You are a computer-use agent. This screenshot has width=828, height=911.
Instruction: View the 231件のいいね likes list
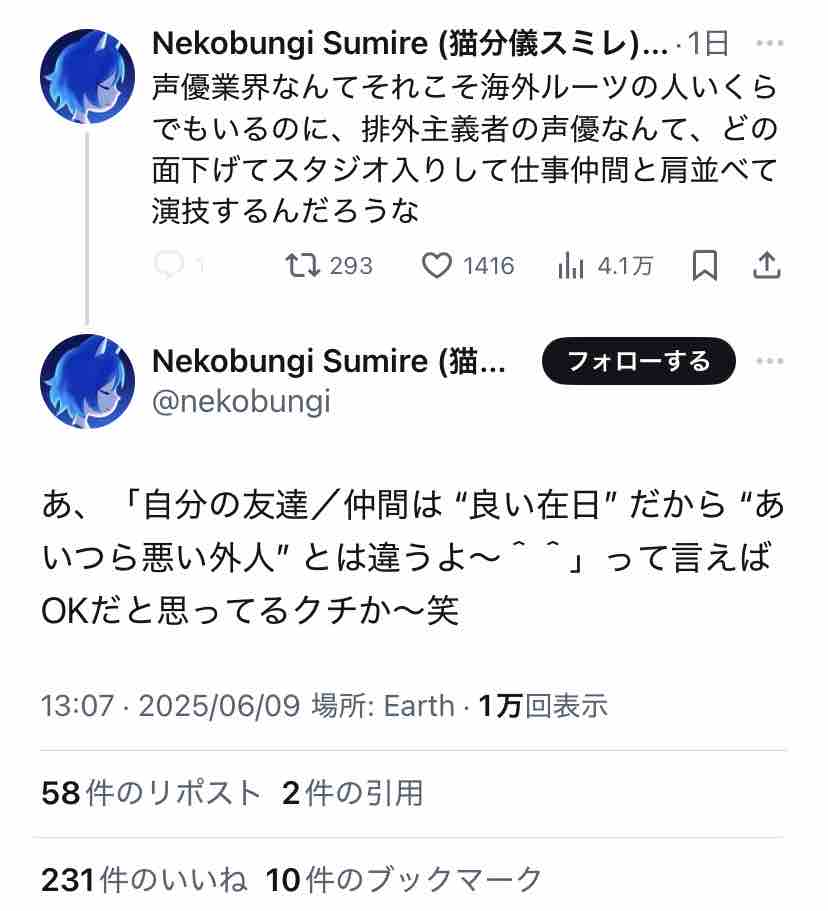[144, 880]
